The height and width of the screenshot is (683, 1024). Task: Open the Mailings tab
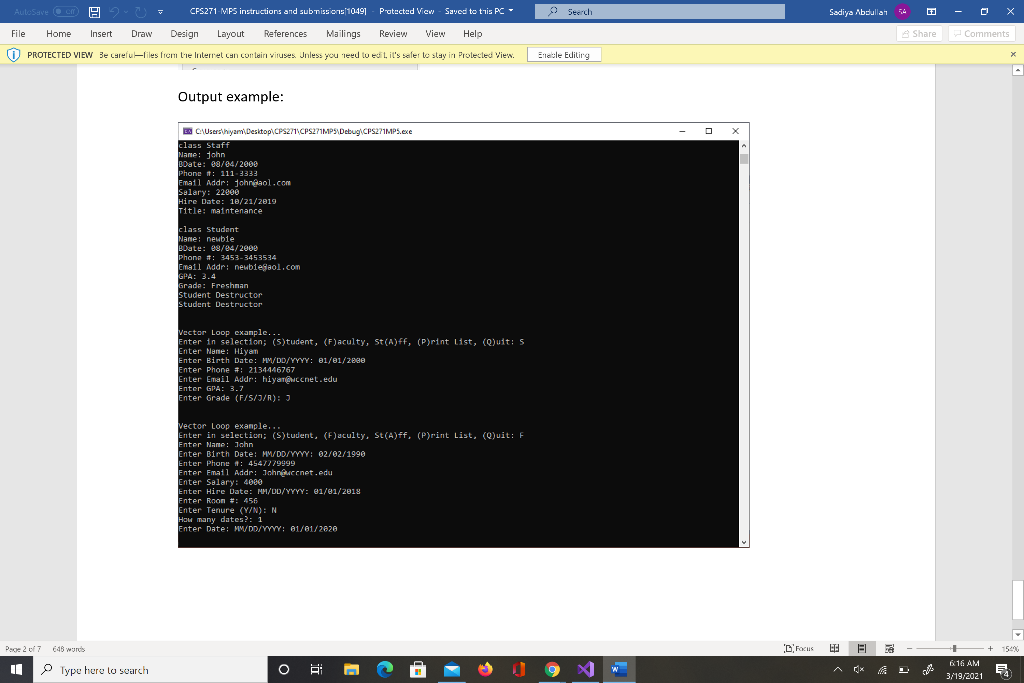click(343, 34)
